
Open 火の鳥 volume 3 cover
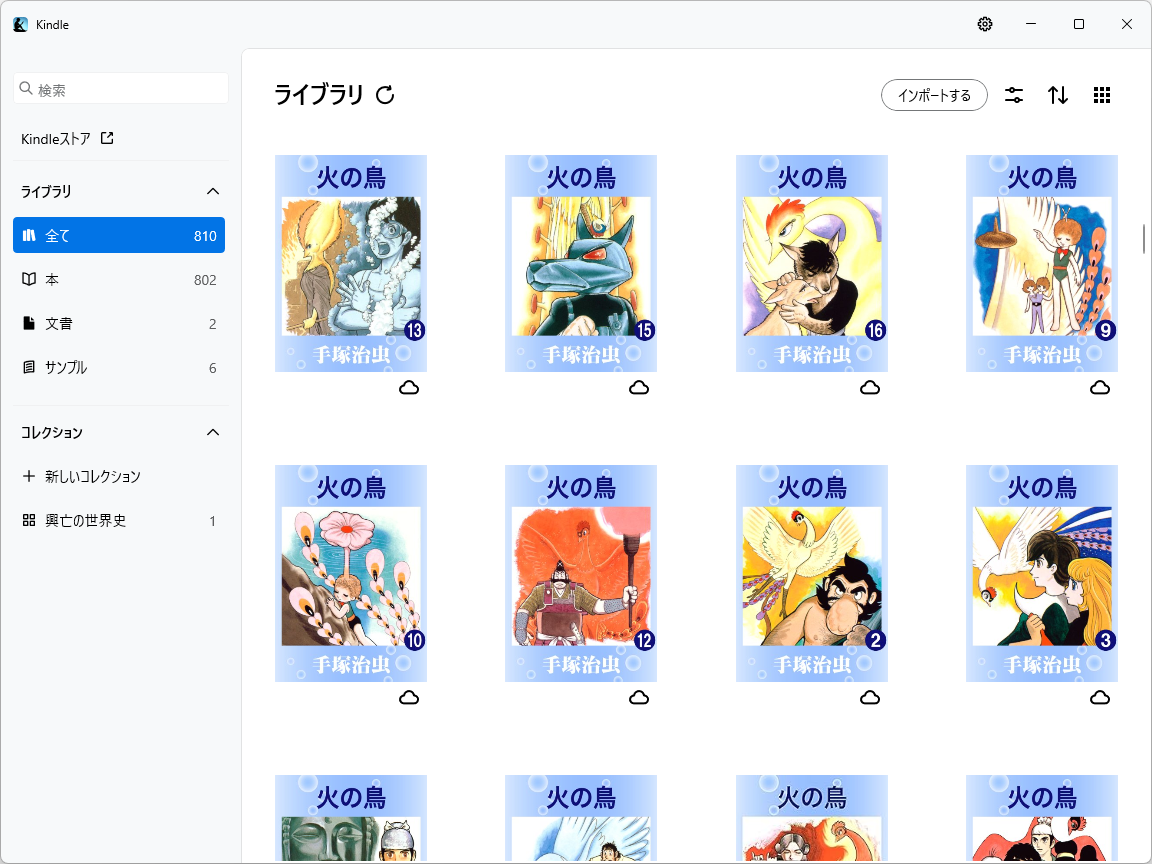pos(1042,573)
